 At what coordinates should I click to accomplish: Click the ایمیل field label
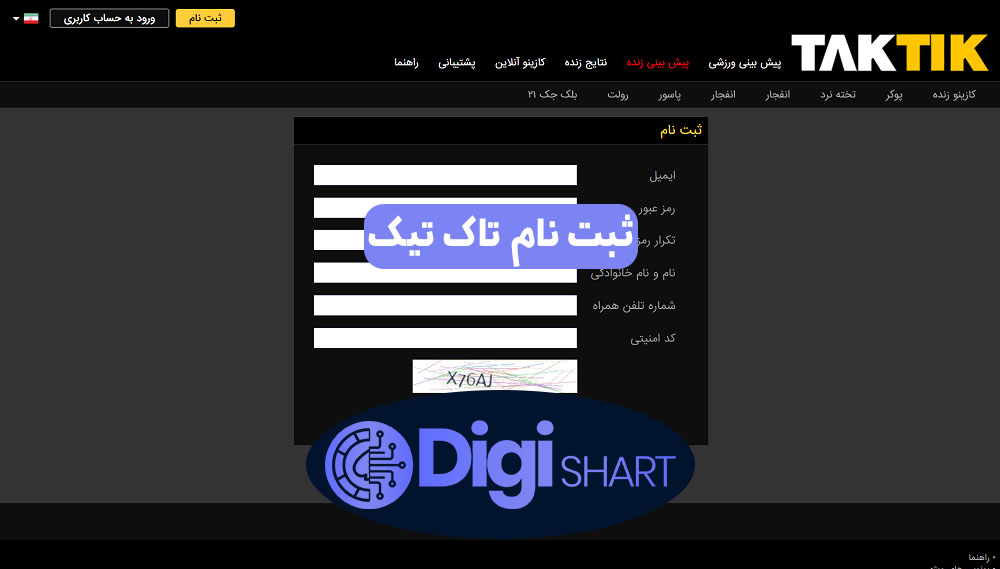tap(662, 175)
